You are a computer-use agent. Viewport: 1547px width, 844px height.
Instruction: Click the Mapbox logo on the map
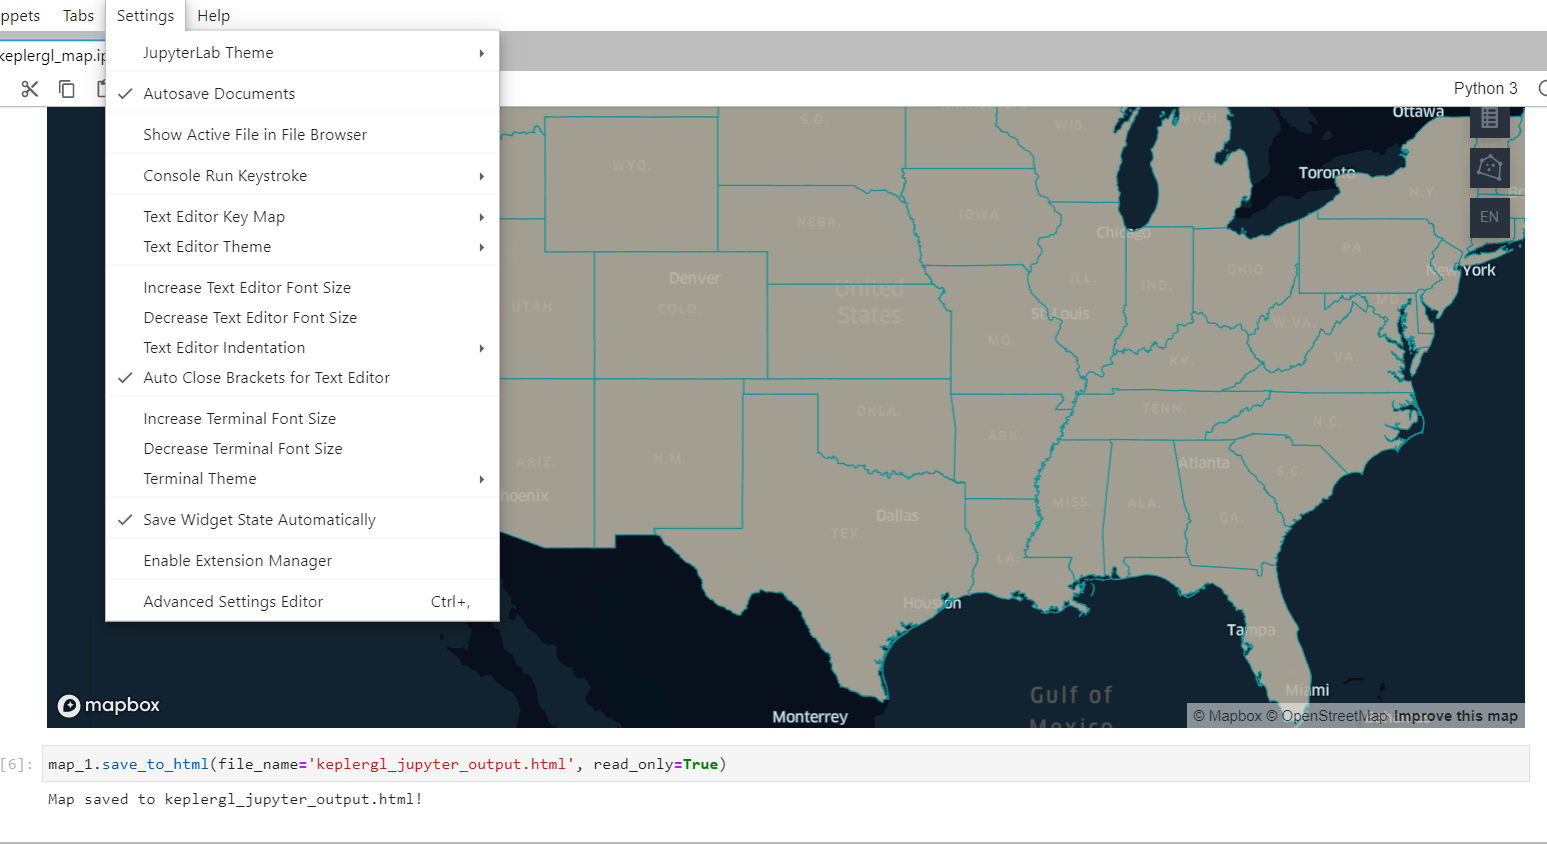[108, 705]
